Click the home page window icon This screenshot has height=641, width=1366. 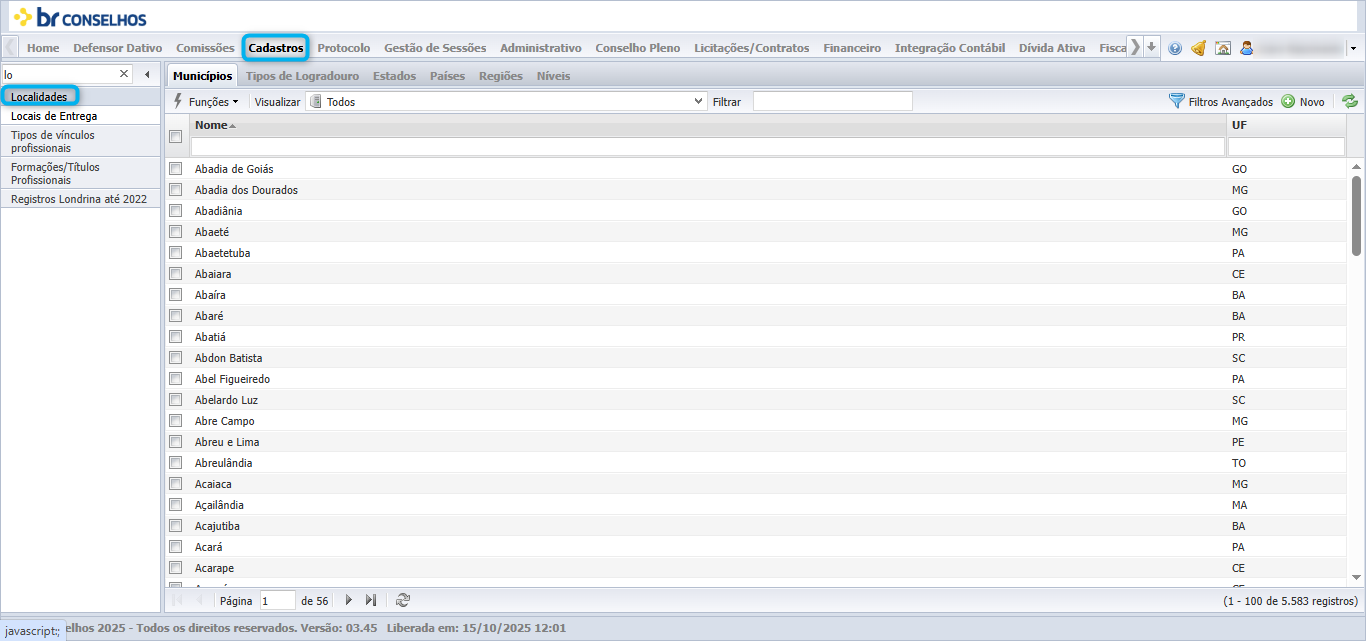click(1222, 48)
